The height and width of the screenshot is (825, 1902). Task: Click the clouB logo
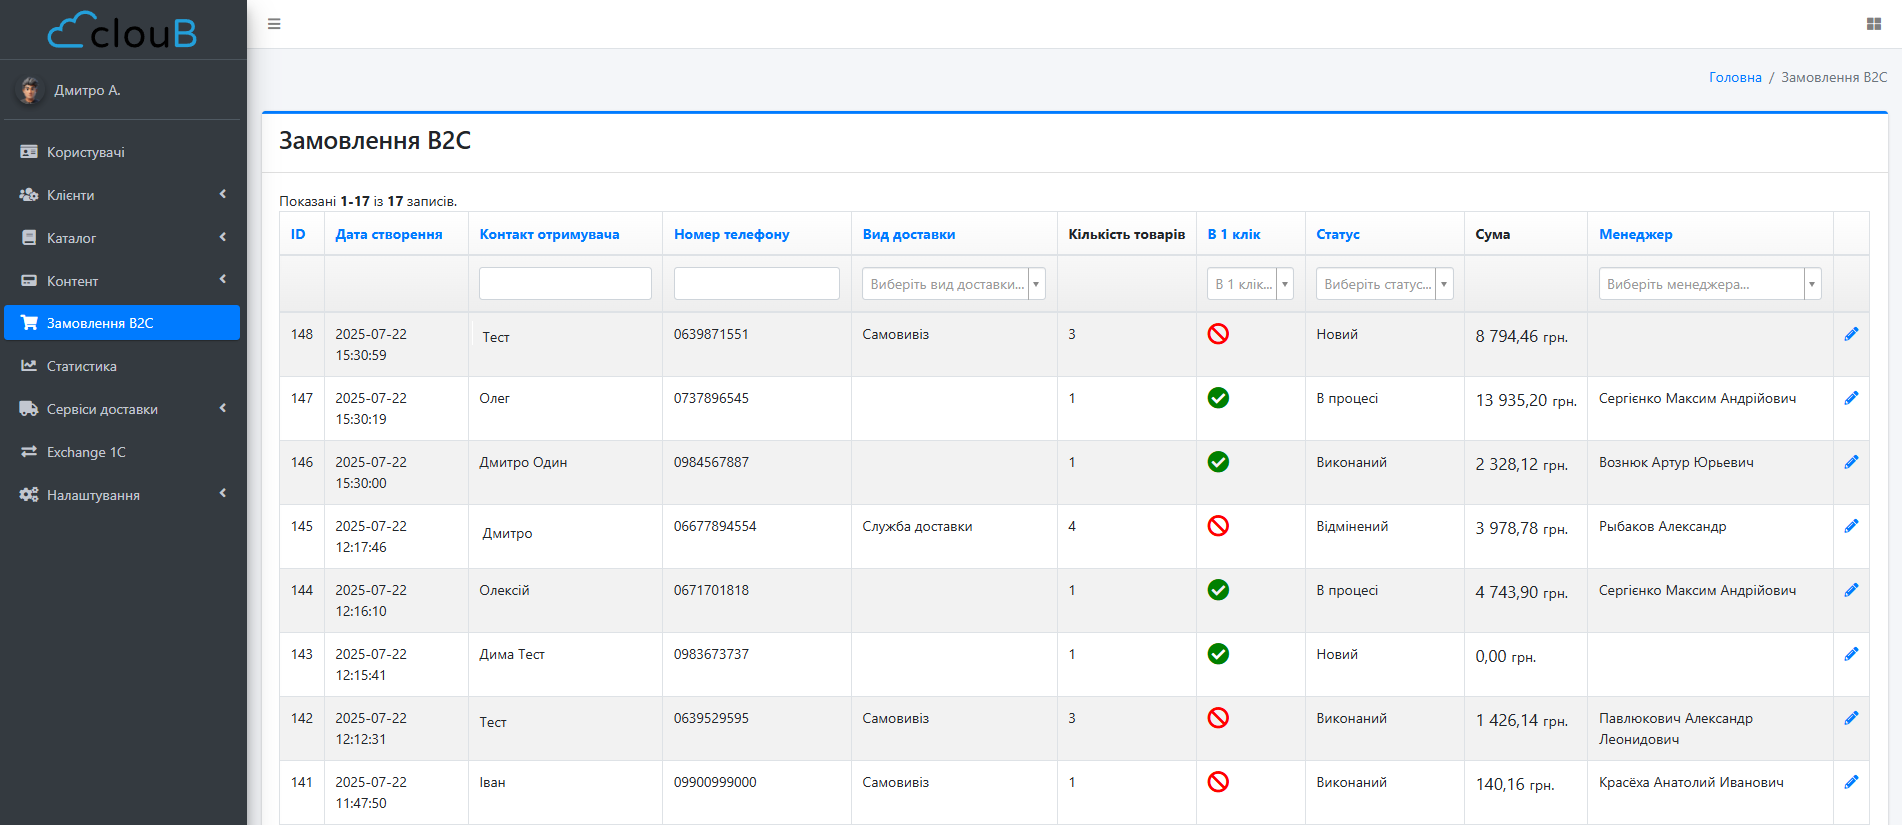(x=122, y=31)
